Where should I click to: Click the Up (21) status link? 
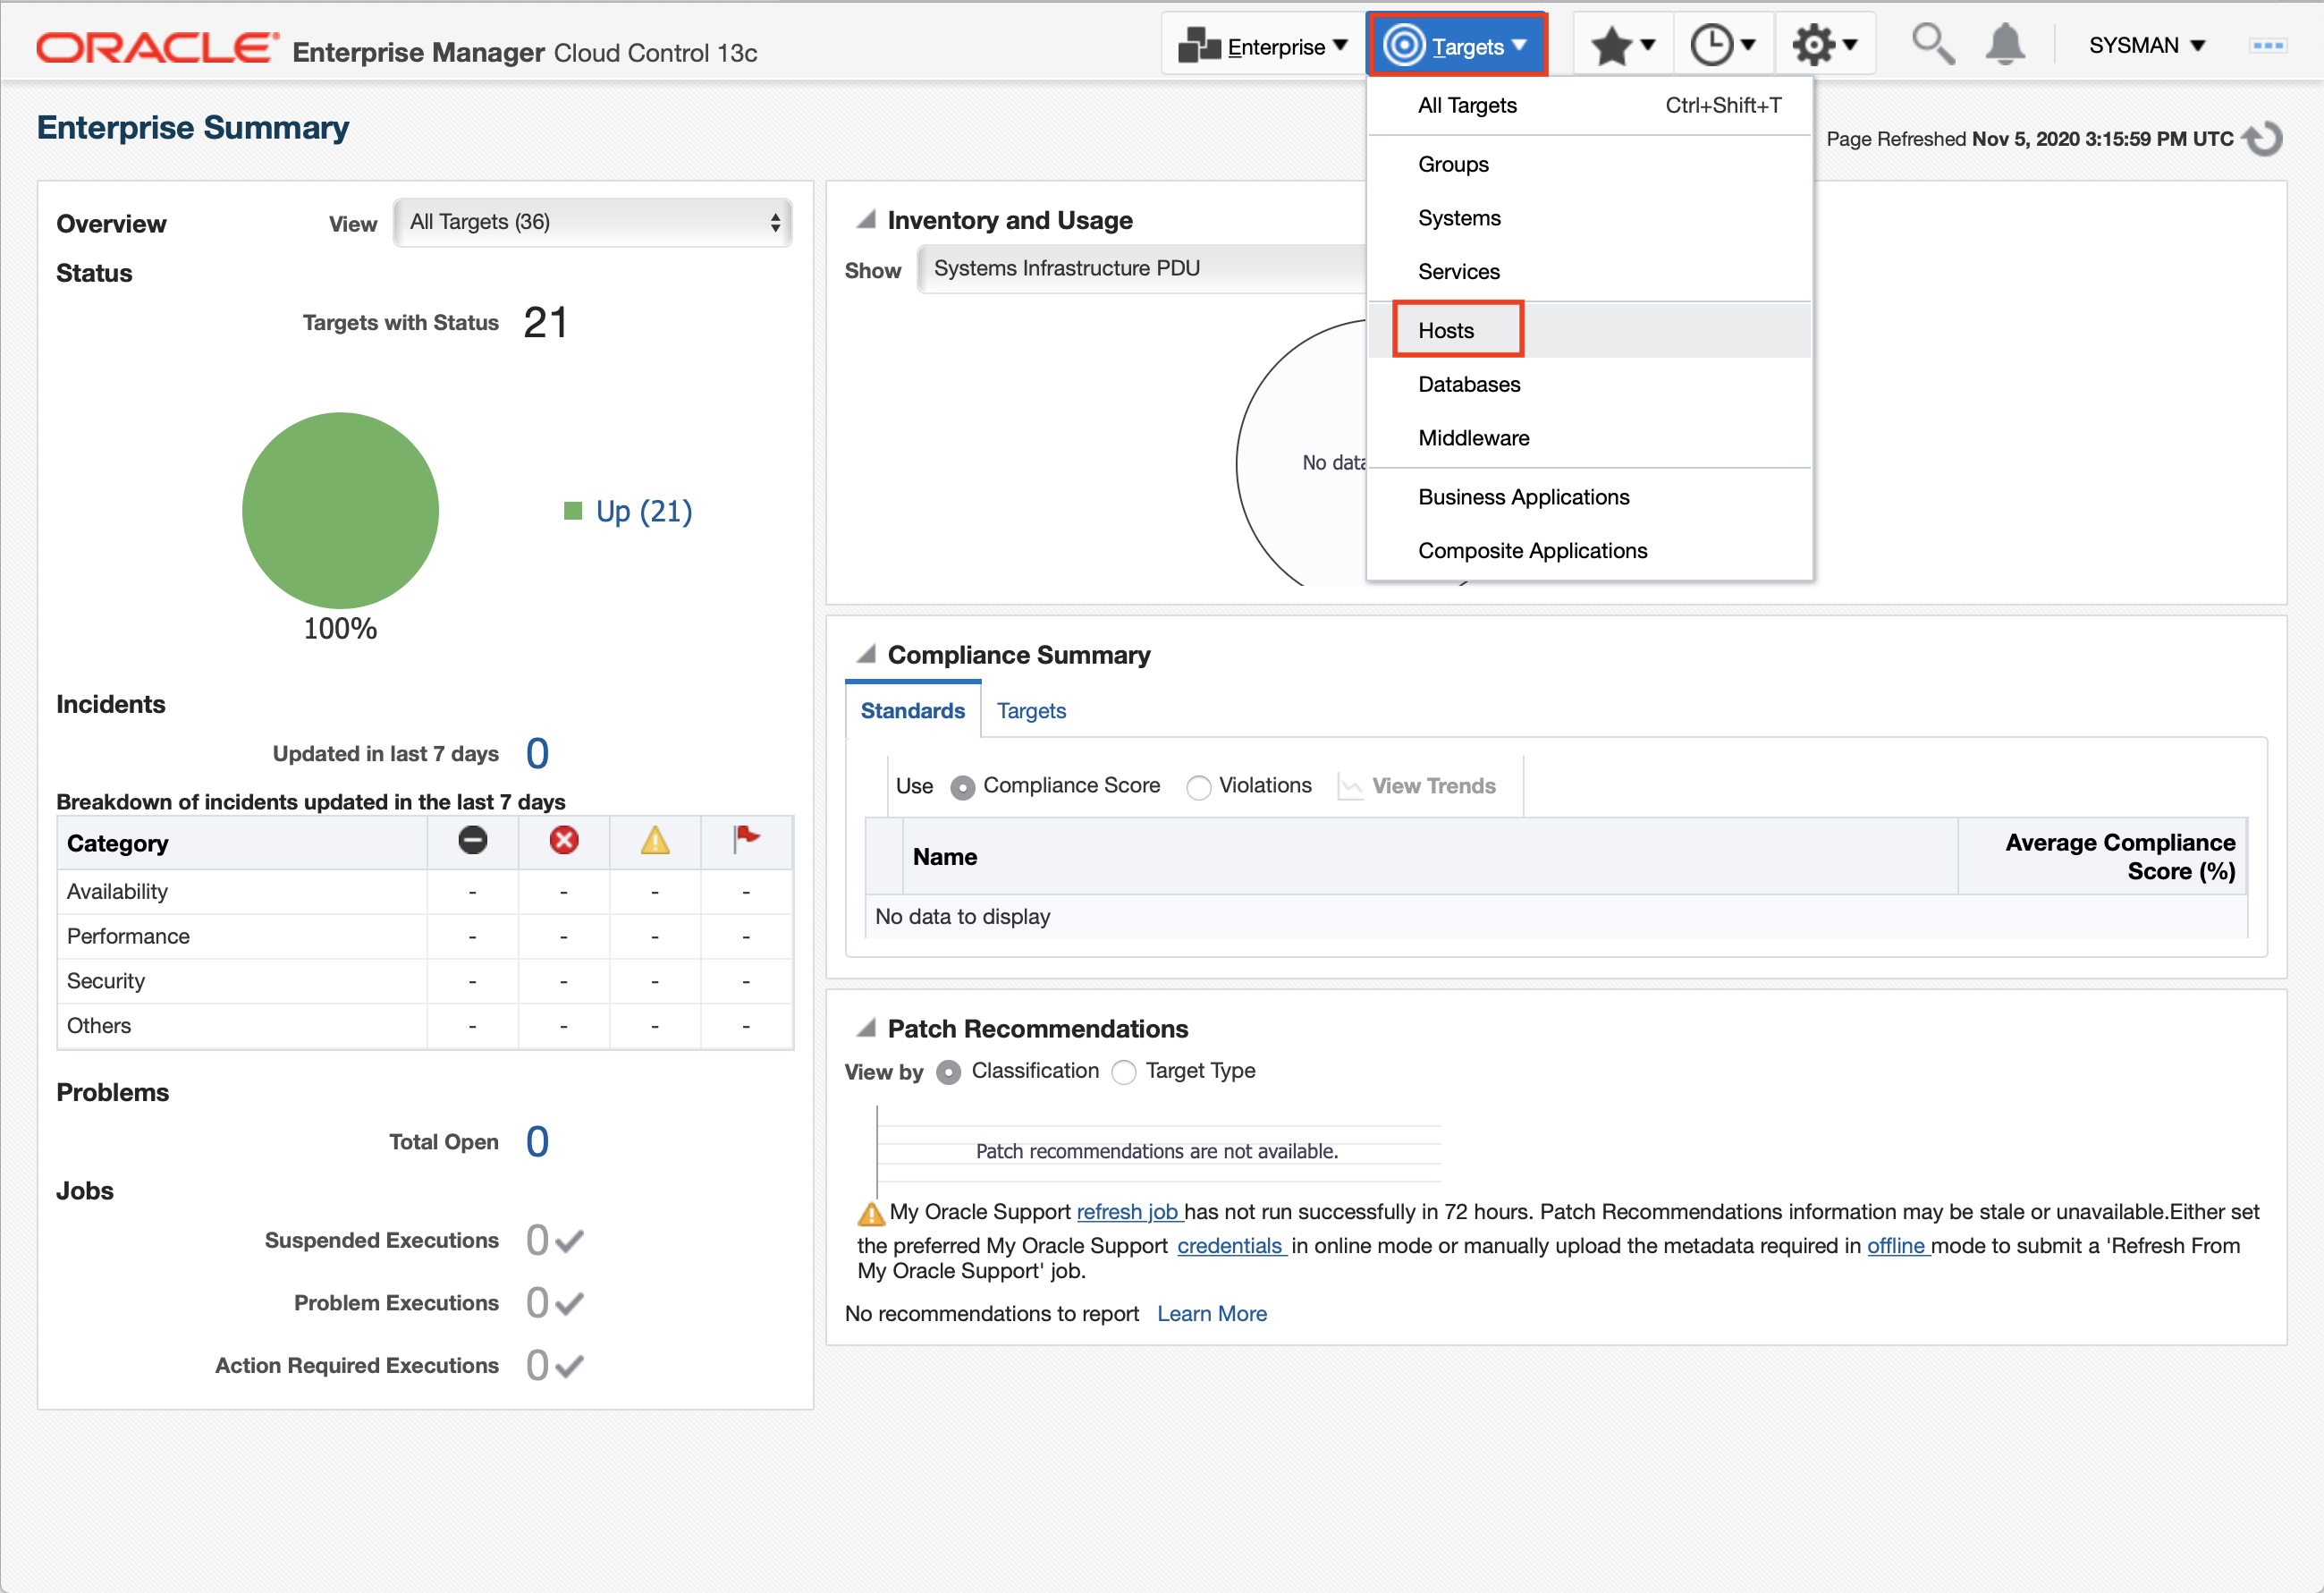644,512
